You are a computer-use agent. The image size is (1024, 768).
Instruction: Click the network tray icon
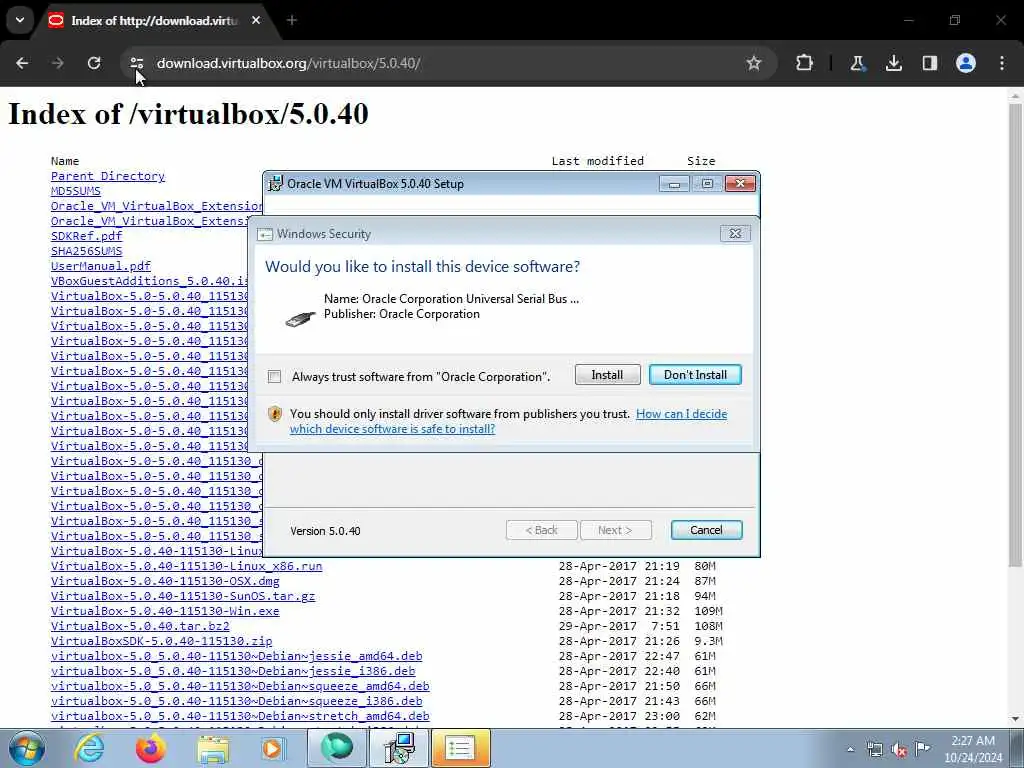pyautogui.click(x=875, y=749)
